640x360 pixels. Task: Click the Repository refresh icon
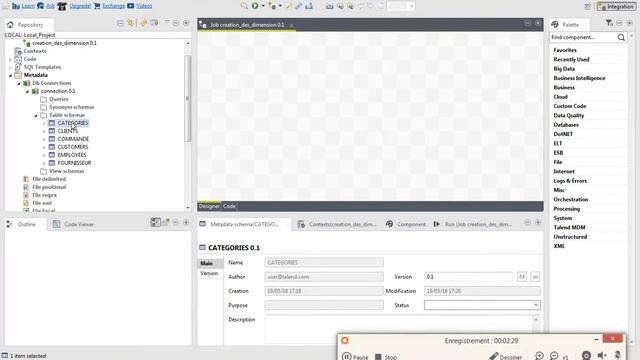pyautogui.click(x=144, y=23)
